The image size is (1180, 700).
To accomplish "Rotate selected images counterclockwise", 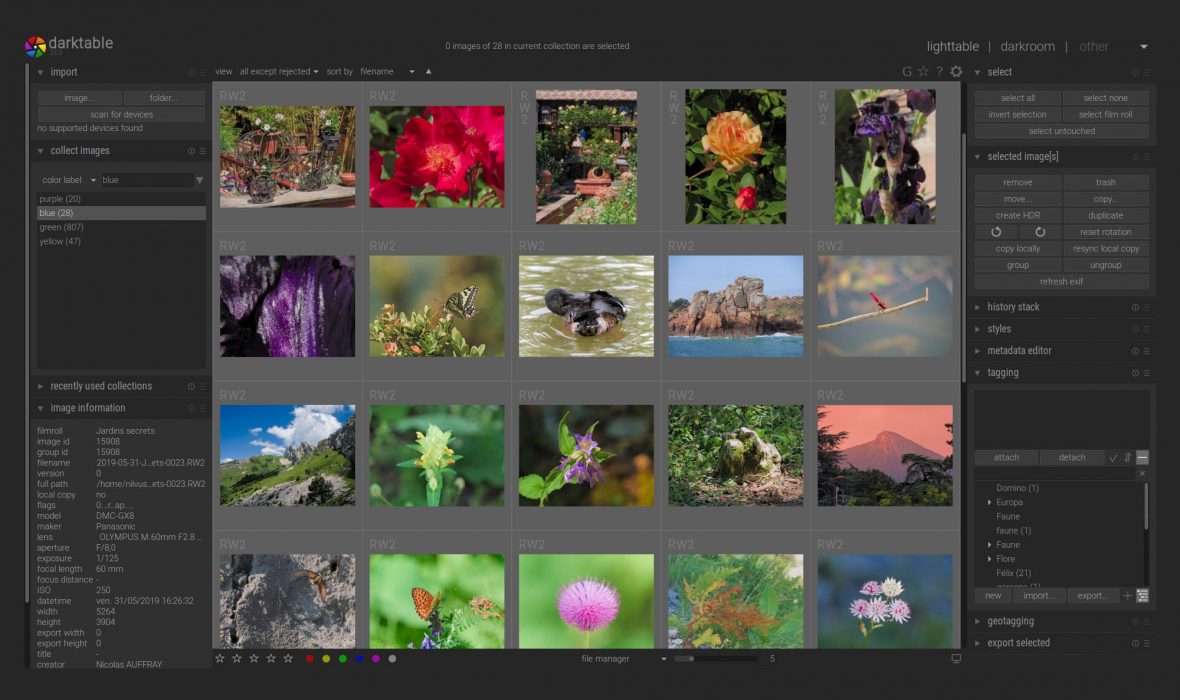I will coord(996,232).
